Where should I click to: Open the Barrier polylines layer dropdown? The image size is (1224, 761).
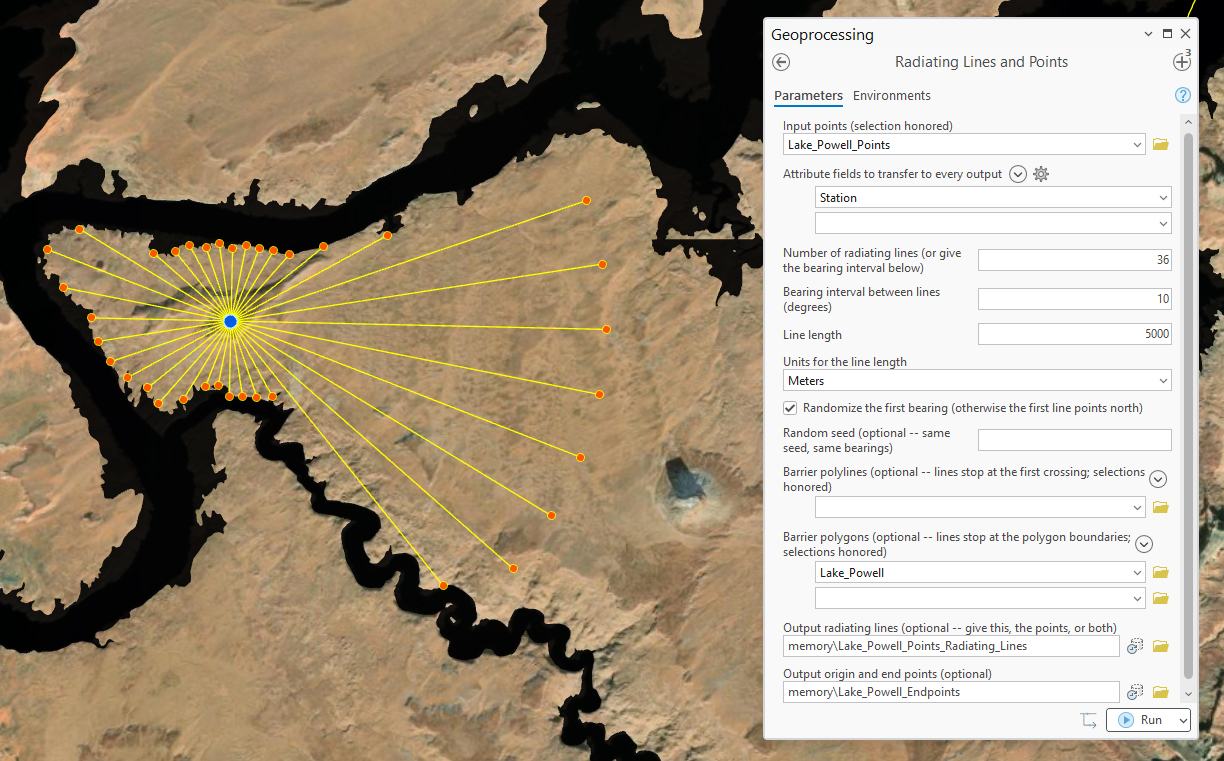click(1138, 508)
